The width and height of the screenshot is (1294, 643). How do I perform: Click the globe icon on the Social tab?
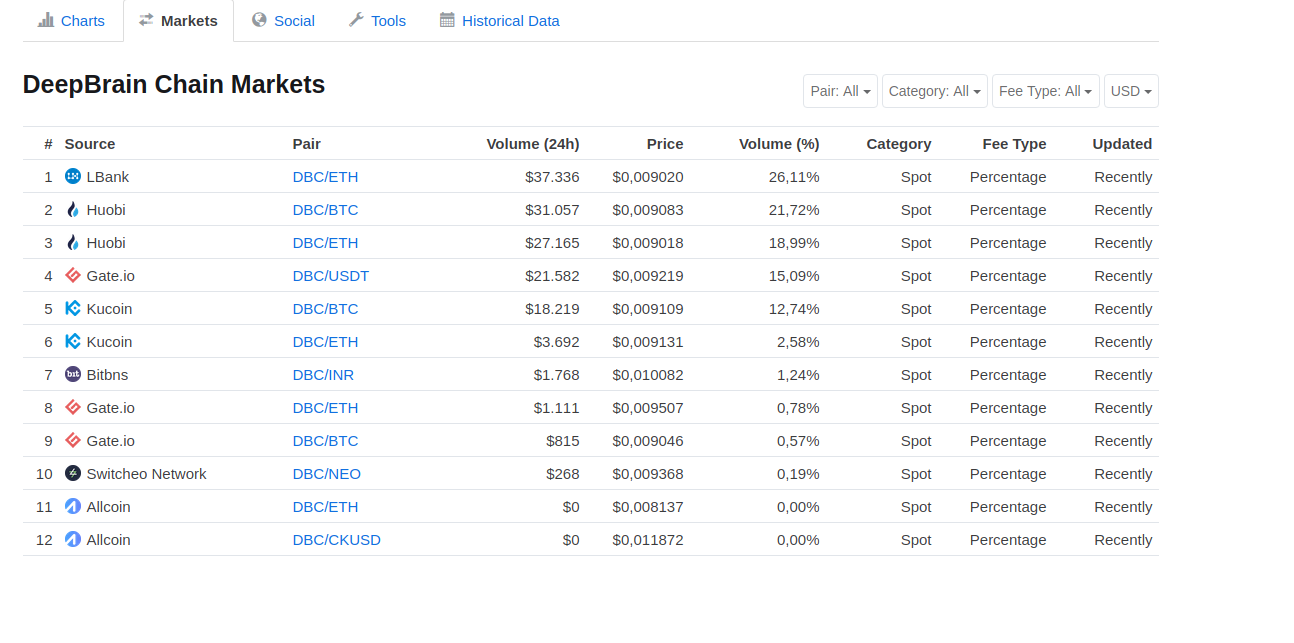coord(259,20)
